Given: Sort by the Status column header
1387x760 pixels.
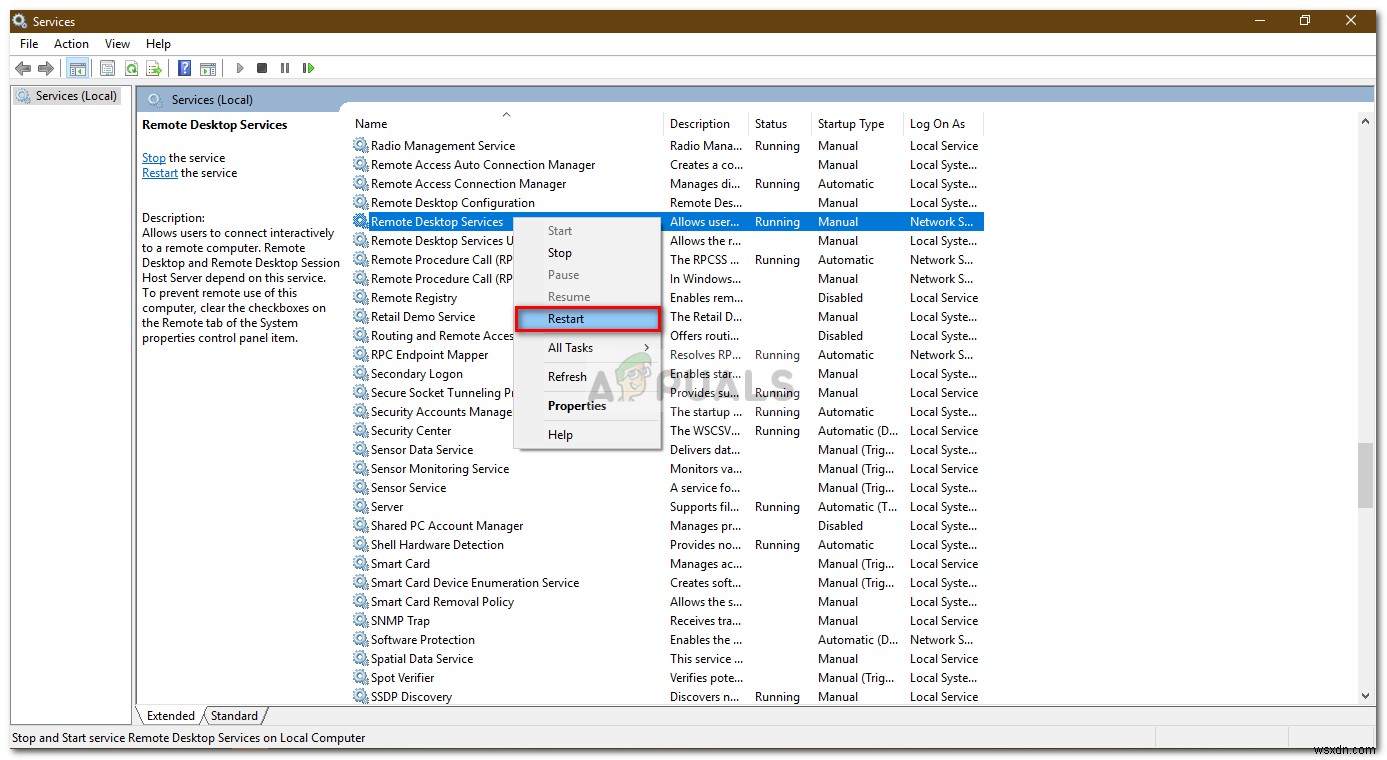Looking at the screenshot, I should 780,124.
